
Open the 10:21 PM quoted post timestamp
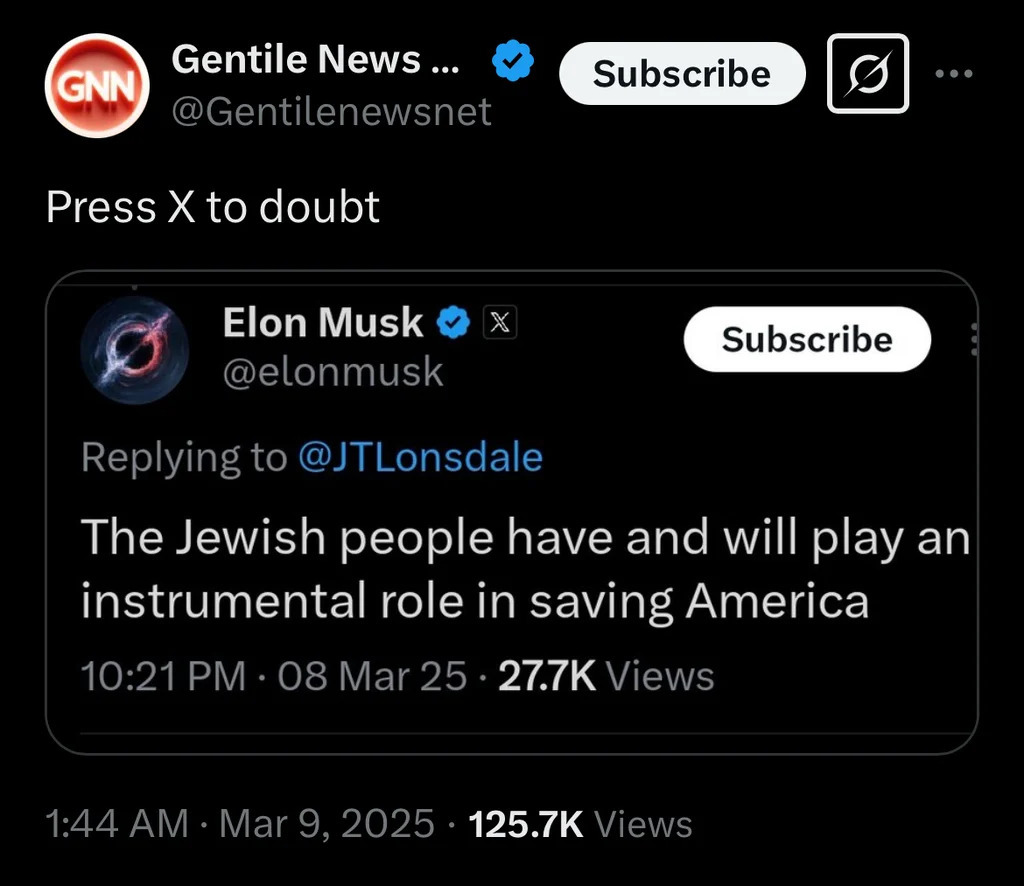click(272, 677)
